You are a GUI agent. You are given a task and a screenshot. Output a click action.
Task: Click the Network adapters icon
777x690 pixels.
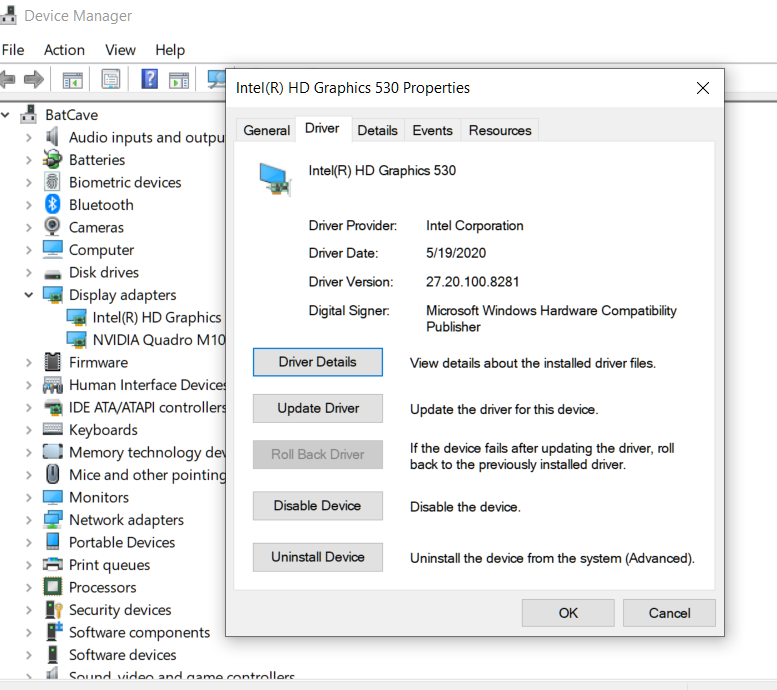click(53, 519)
